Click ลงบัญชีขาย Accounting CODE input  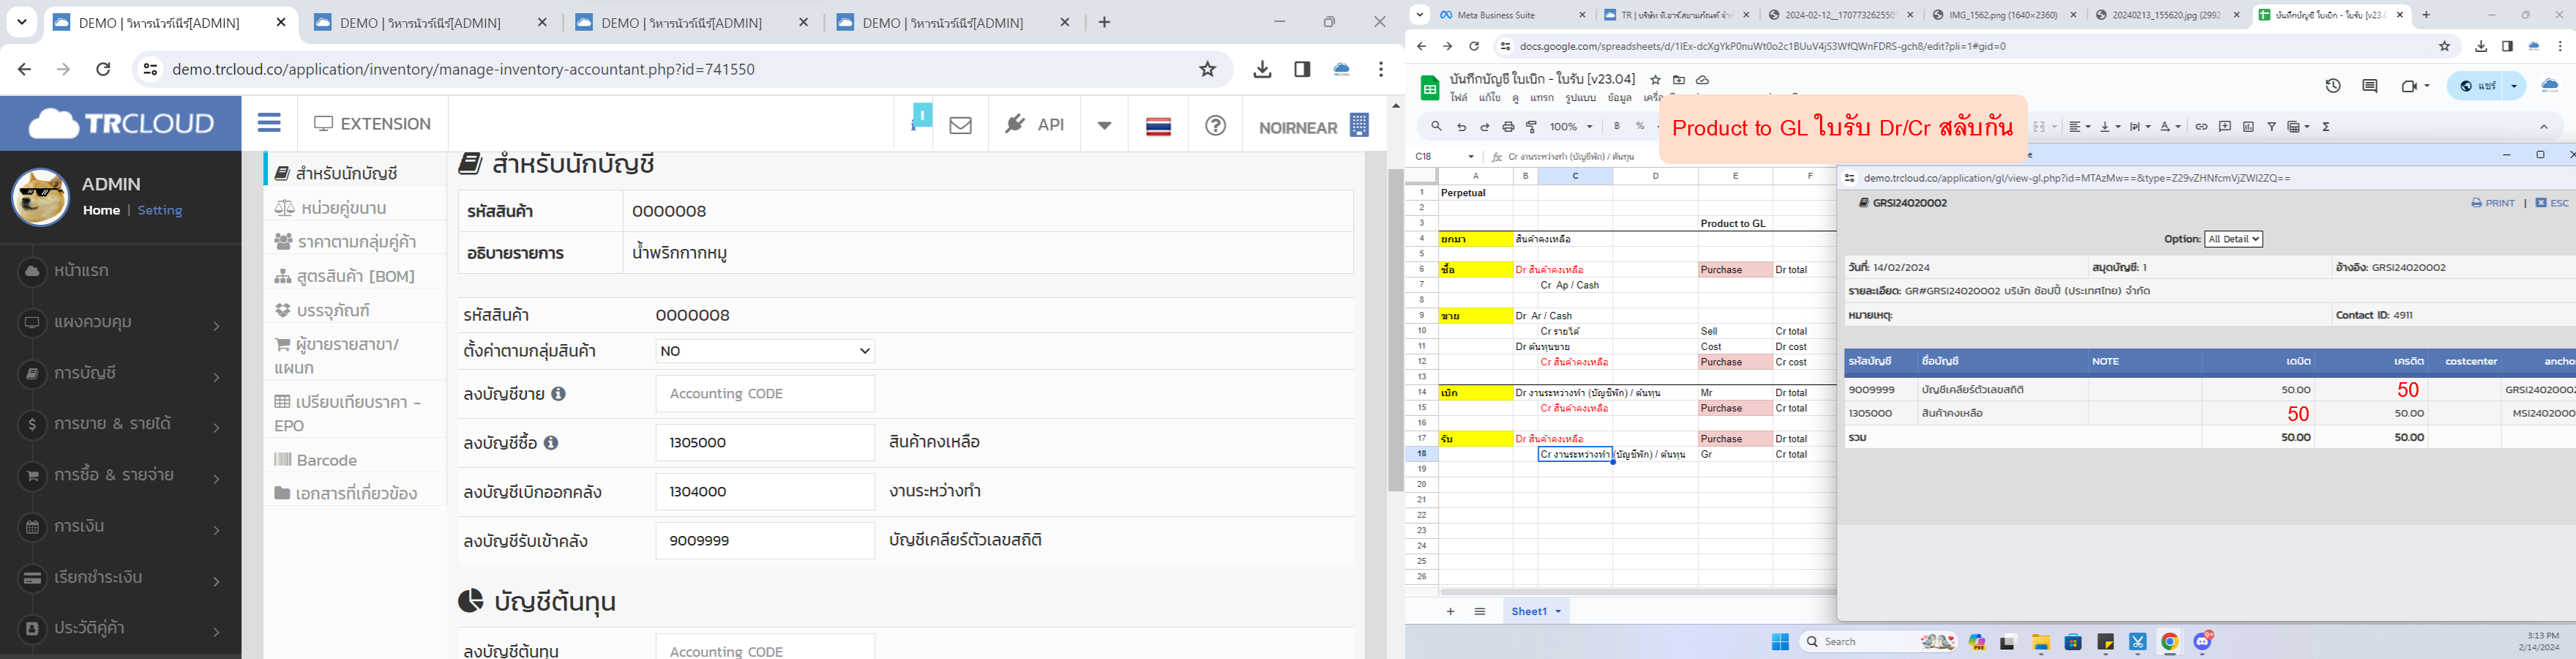click(x=765, y=394)
